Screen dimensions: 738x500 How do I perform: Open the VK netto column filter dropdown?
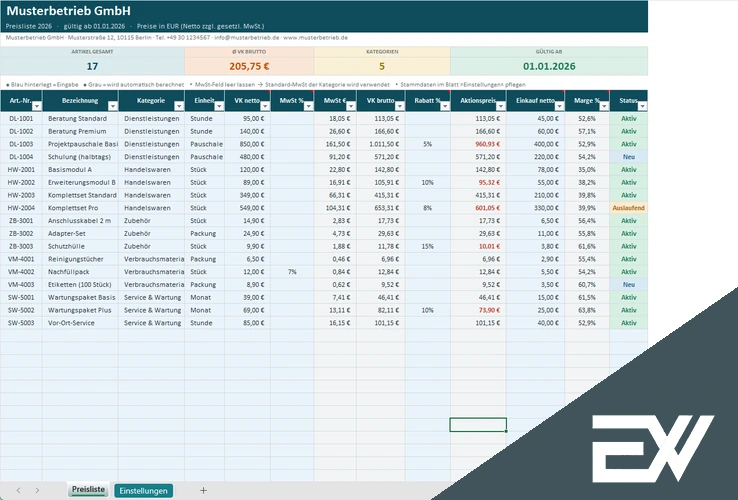tap(265, 106)
